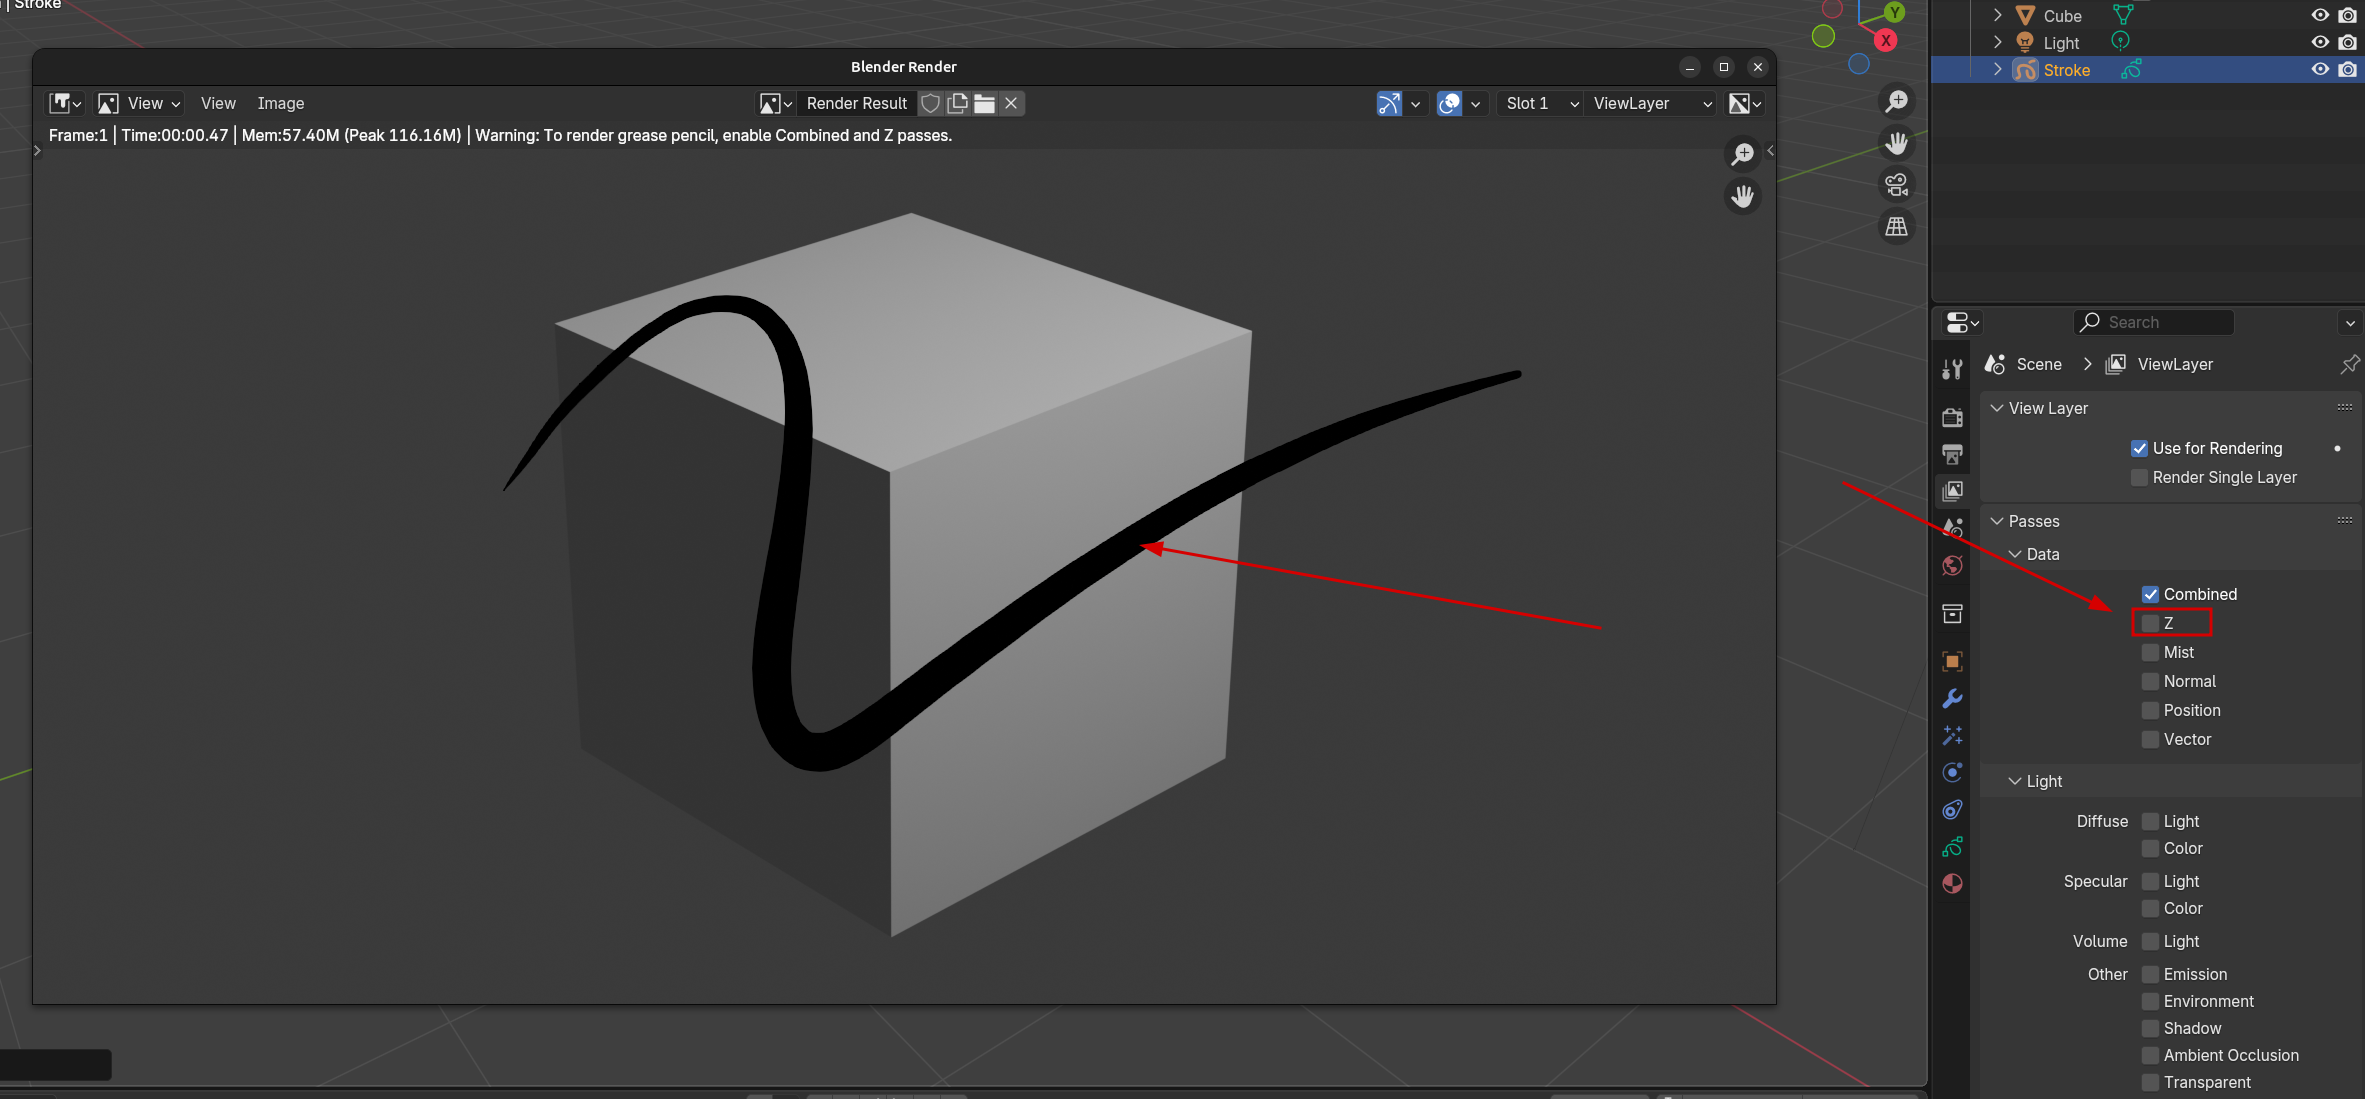Screen dimensions: 2365x1099
Task: Open the ViewLayer dropdown in render window
Action: pyautogui.click(x=1651, y=103)
